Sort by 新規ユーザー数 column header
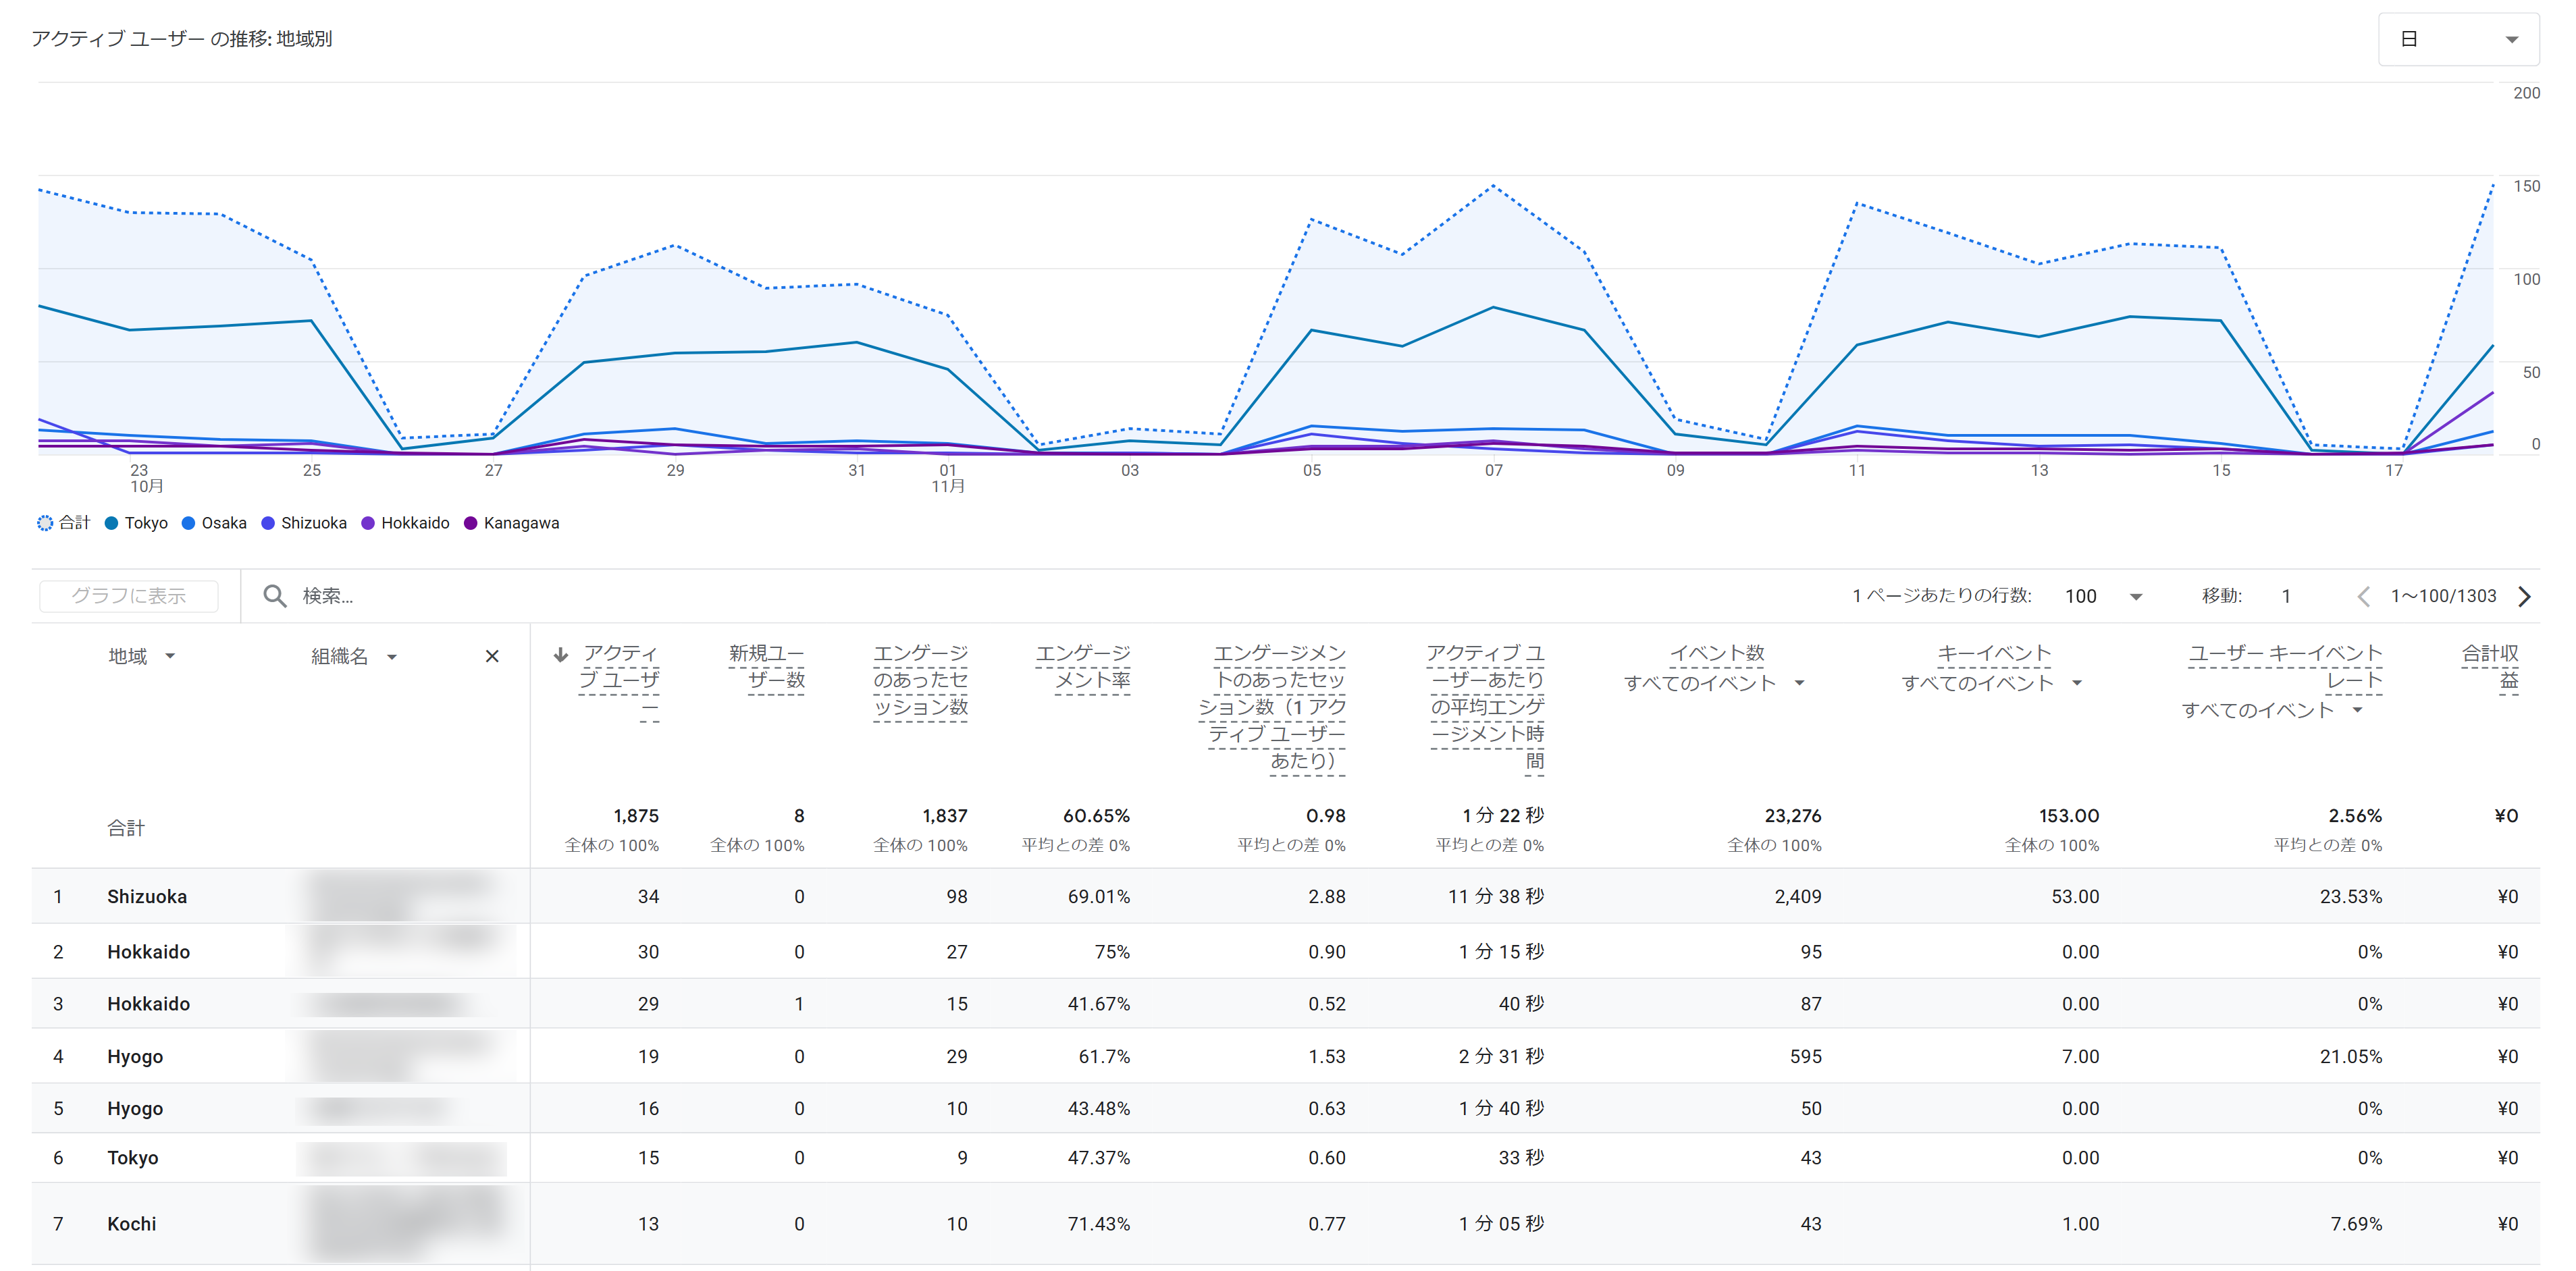2576x1271 pixels. pyautogui.click(x=766, y=666)
